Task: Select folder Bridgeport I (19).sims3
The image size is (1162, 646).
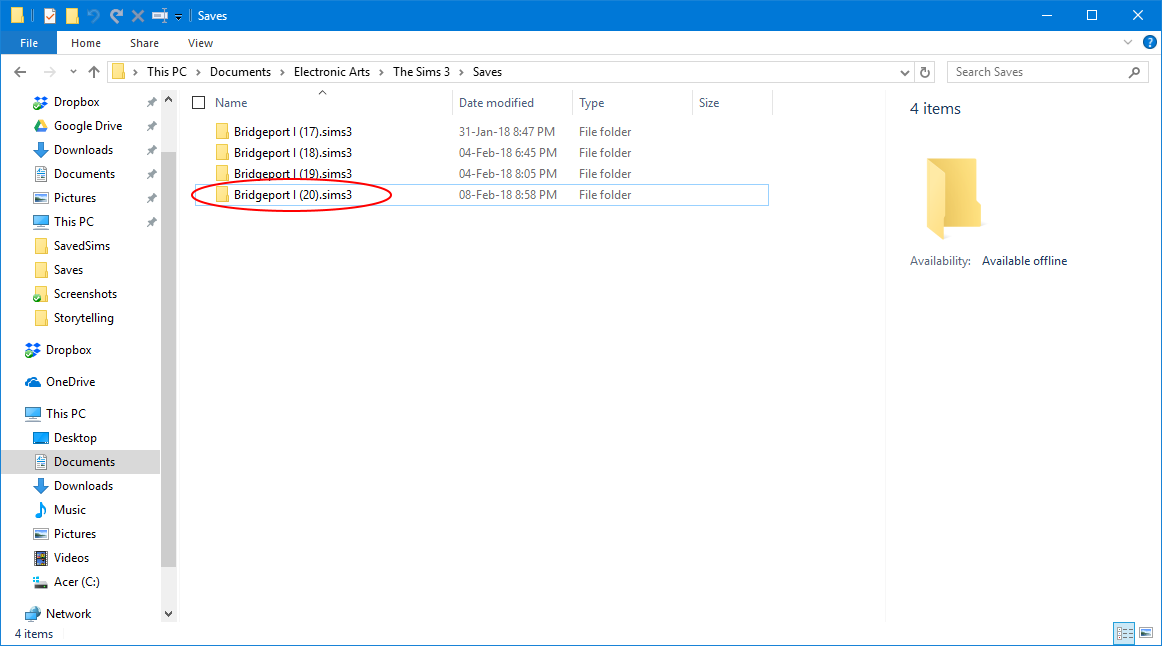Action: [293, 173]
